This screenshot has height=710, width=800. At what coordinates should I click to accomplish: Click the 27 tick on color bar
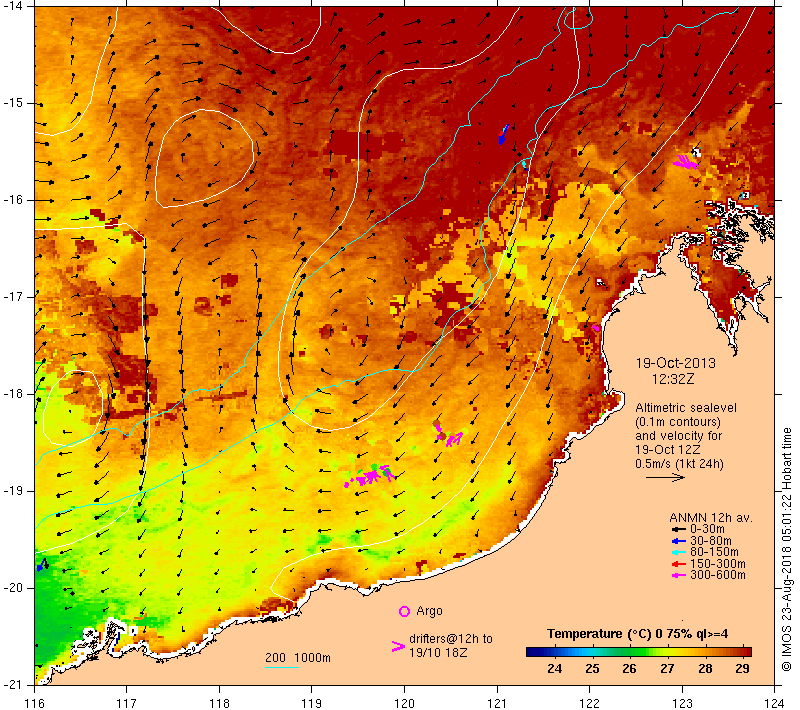[667, 669]
